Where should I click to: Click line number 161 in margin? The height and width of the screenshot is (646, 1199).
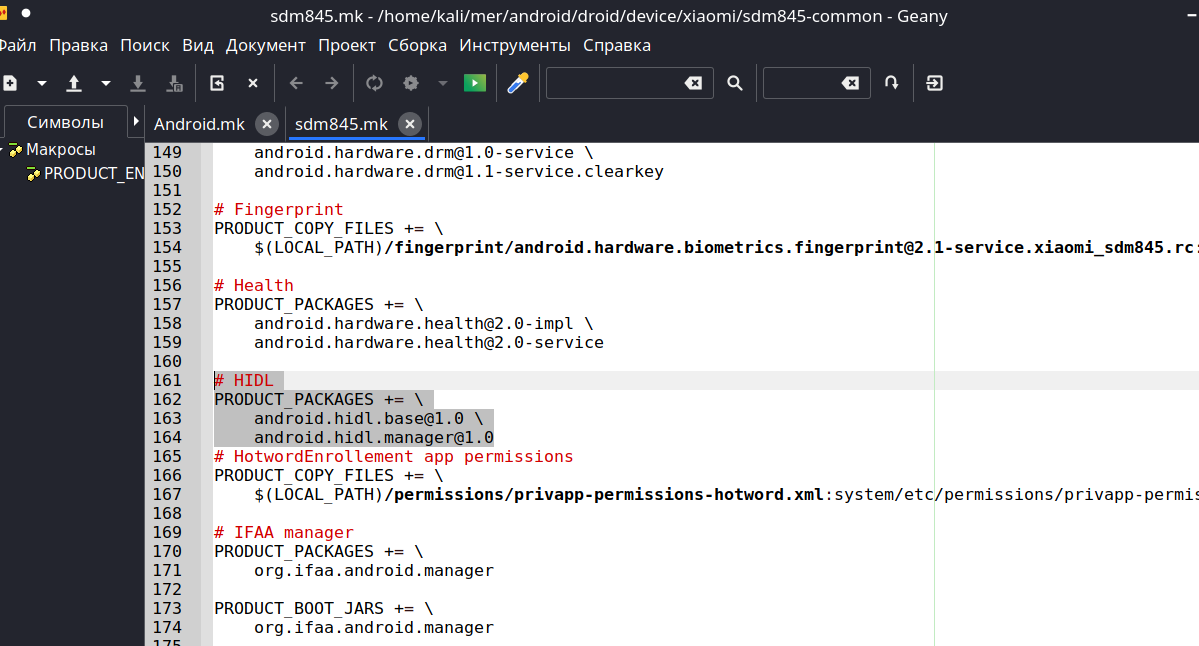click(x=167, y=381)
